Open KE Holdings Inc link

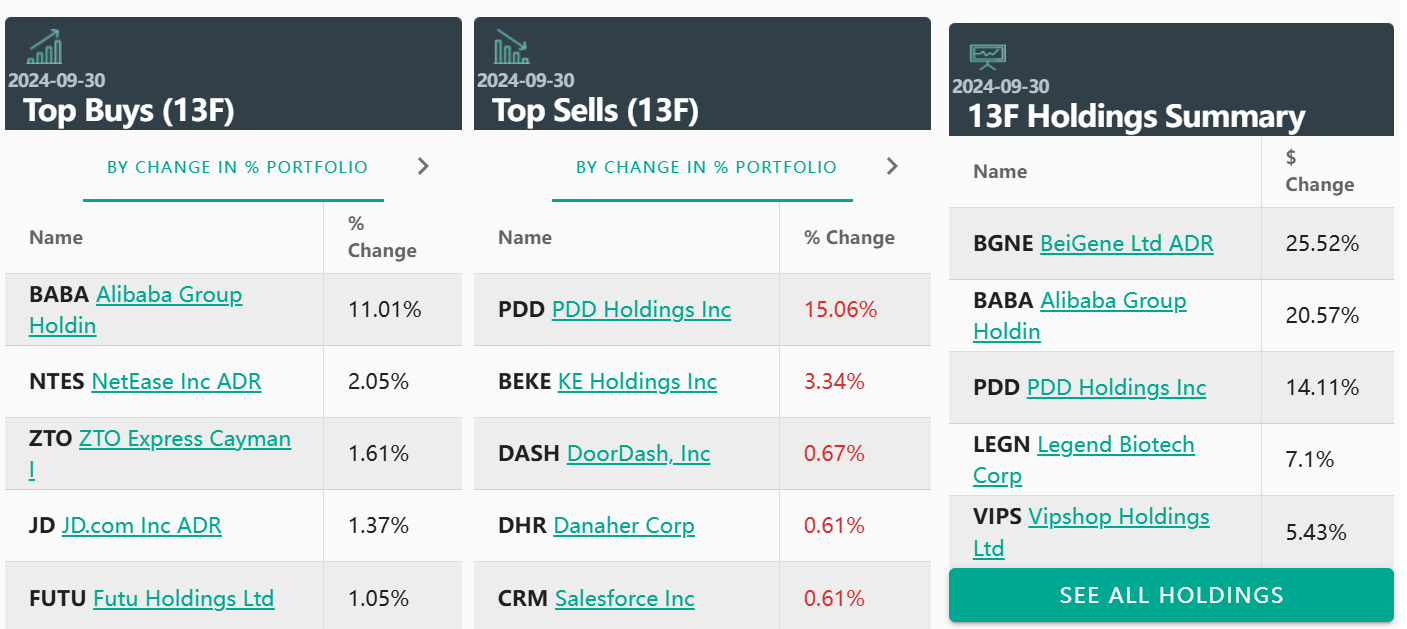click(637, 382)
